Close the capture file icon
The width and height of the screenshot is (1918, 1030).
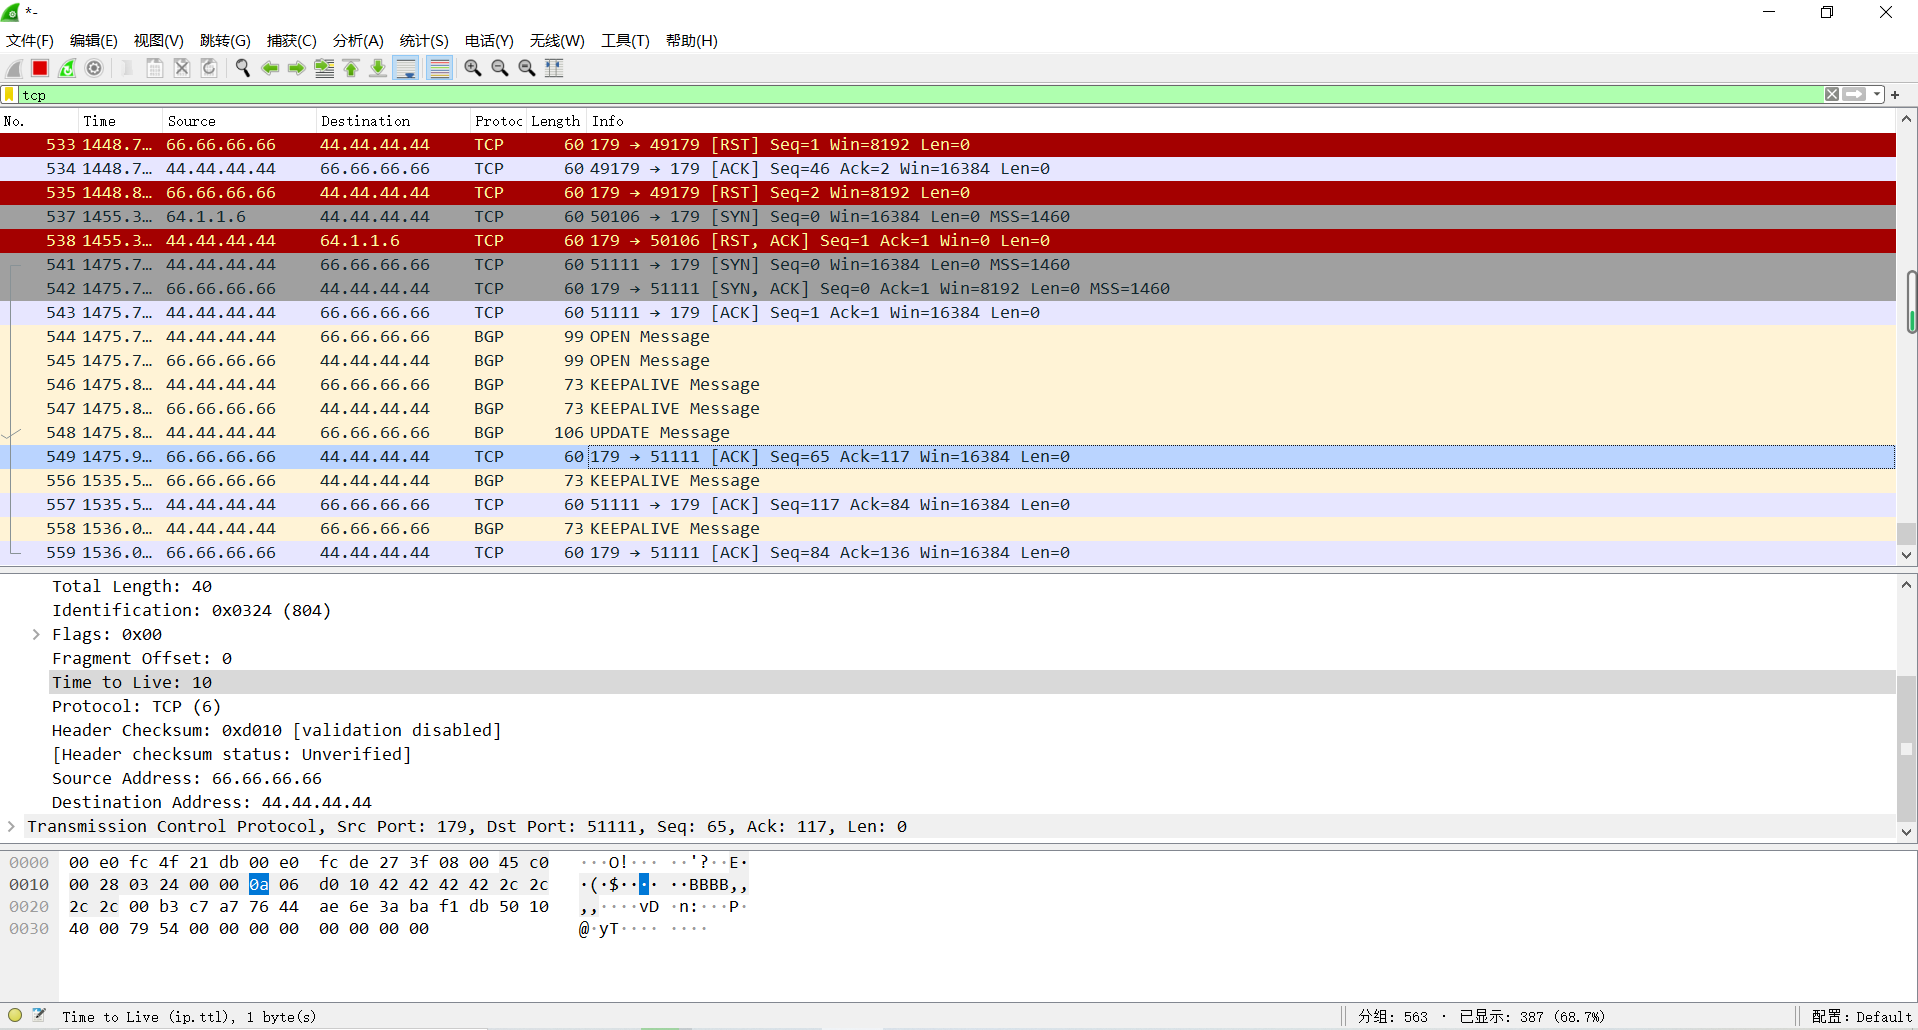coord(182,68)
